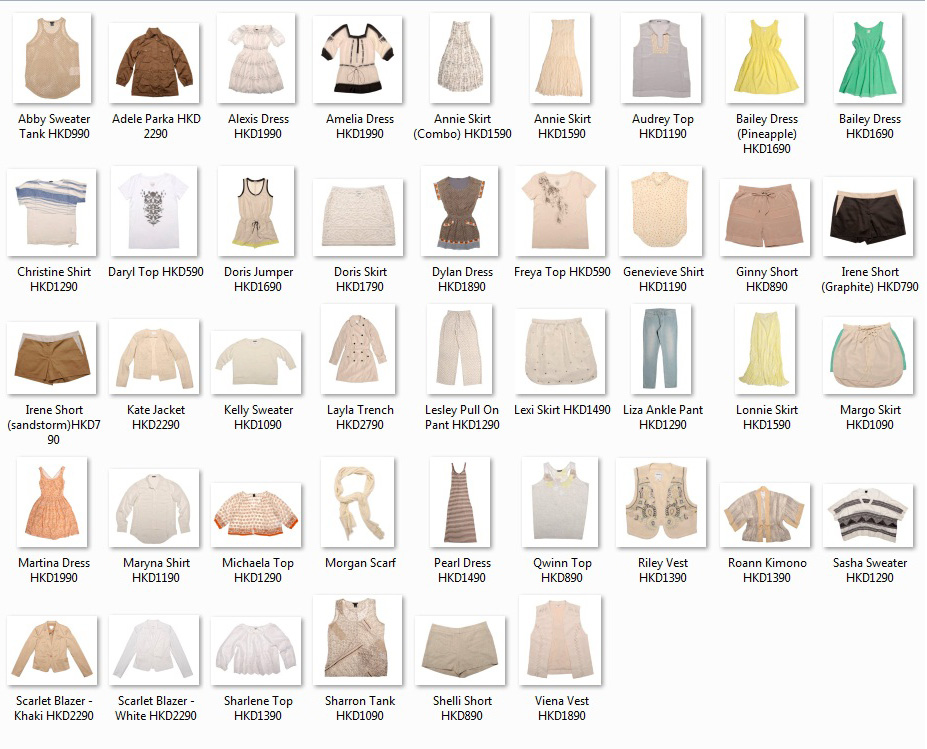Click the Michaela Top thumbnail

(x=257, y=515)
